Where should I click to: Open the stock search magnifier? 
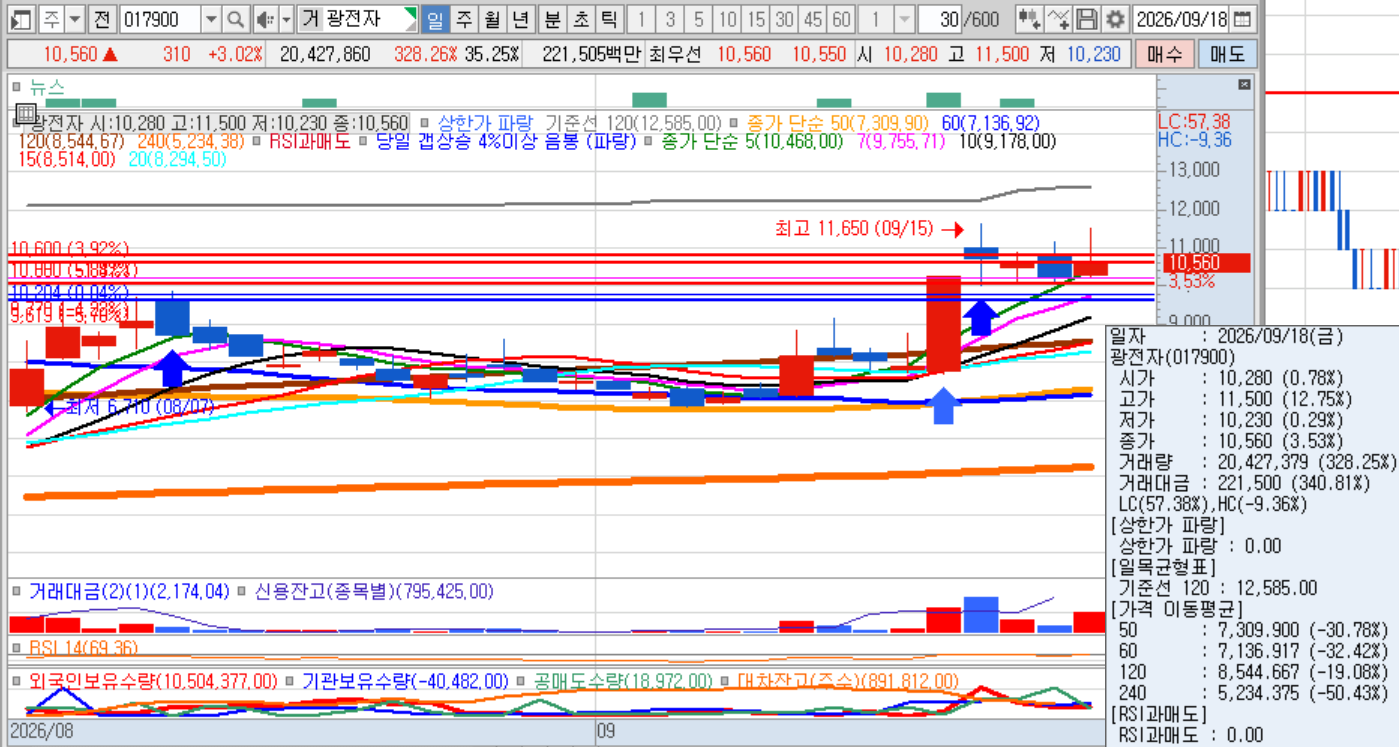pos(235,19)
